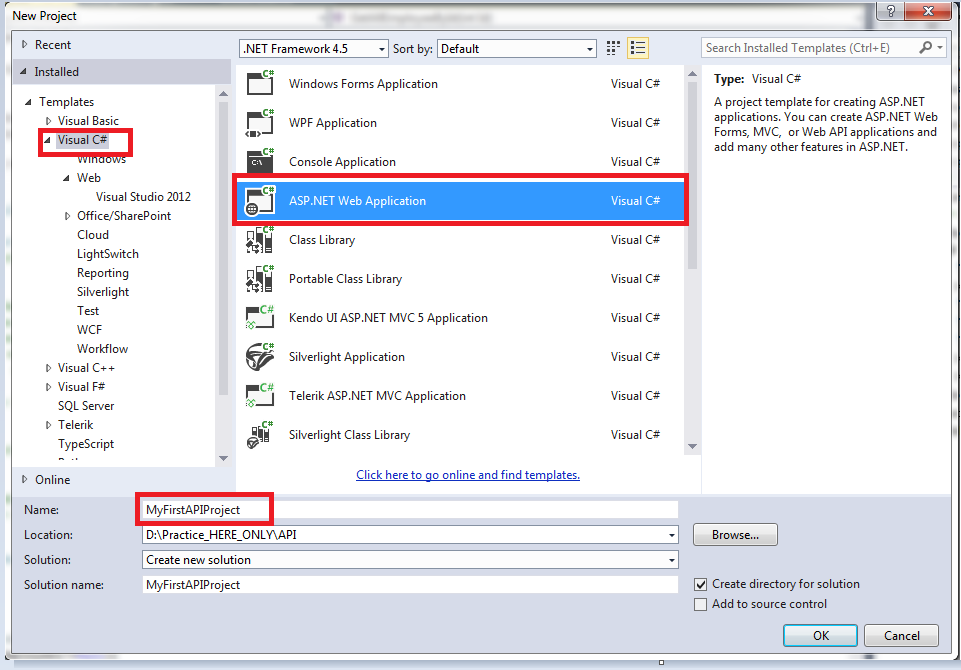Image resolution: width=961 pixels, height=670 pixels.
Task: Open 'Click here to go online and find templates' link
Action: (468, 475)
